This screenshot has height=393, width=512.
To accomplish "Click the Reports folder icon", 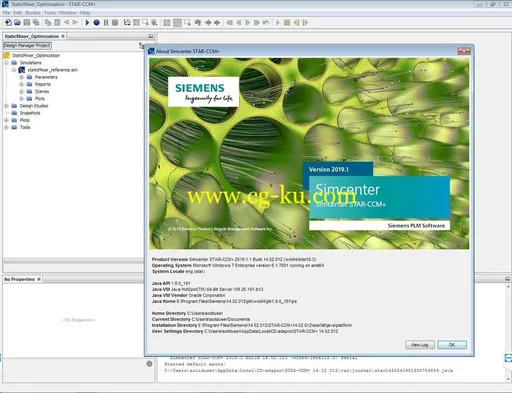I will point(29,84).
